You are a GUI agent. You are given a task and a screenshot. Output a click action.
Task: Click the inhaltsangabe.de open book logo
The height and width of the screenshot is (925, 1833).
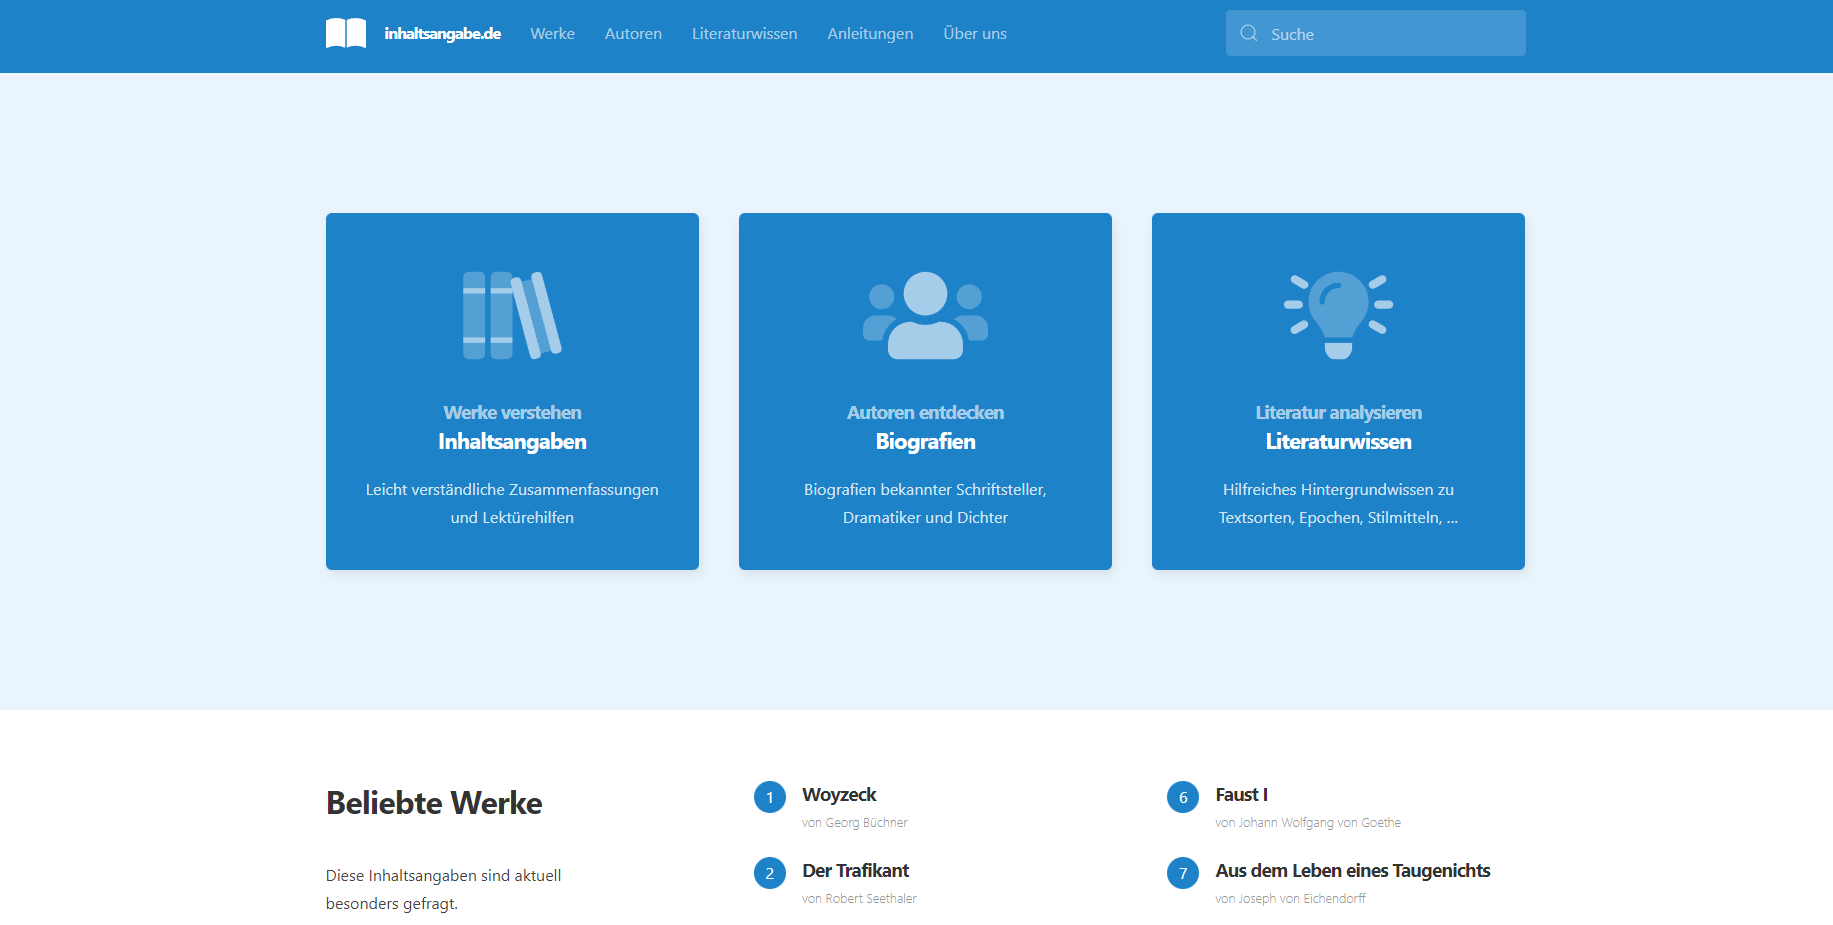(x=346, y=33)
